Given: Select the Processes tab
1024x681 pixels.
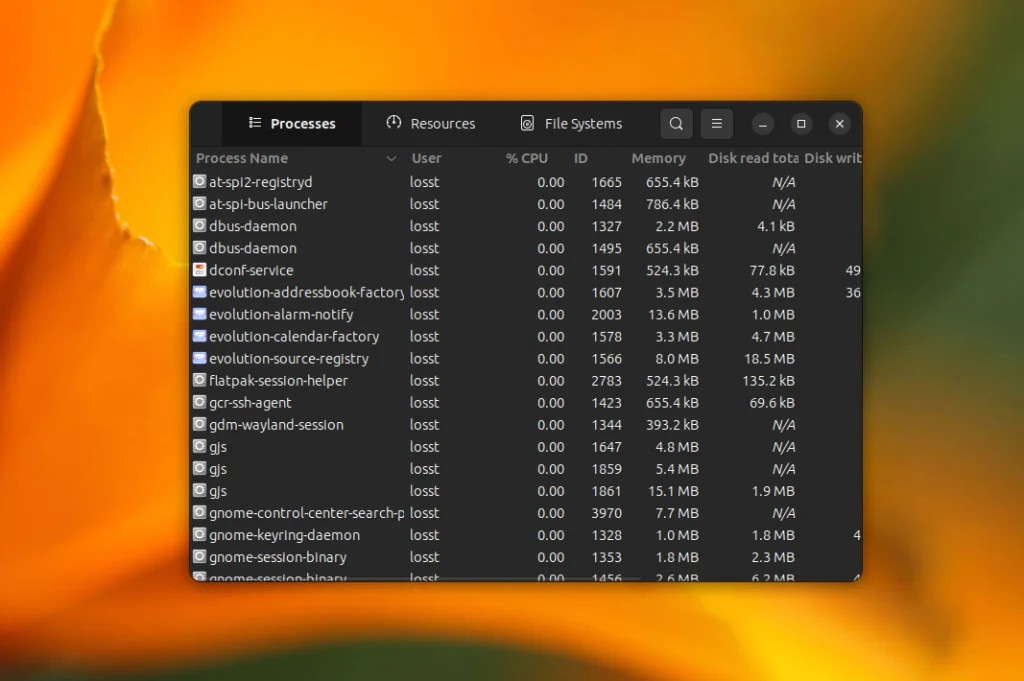Looking at the screenshot, I should point(291,124).
